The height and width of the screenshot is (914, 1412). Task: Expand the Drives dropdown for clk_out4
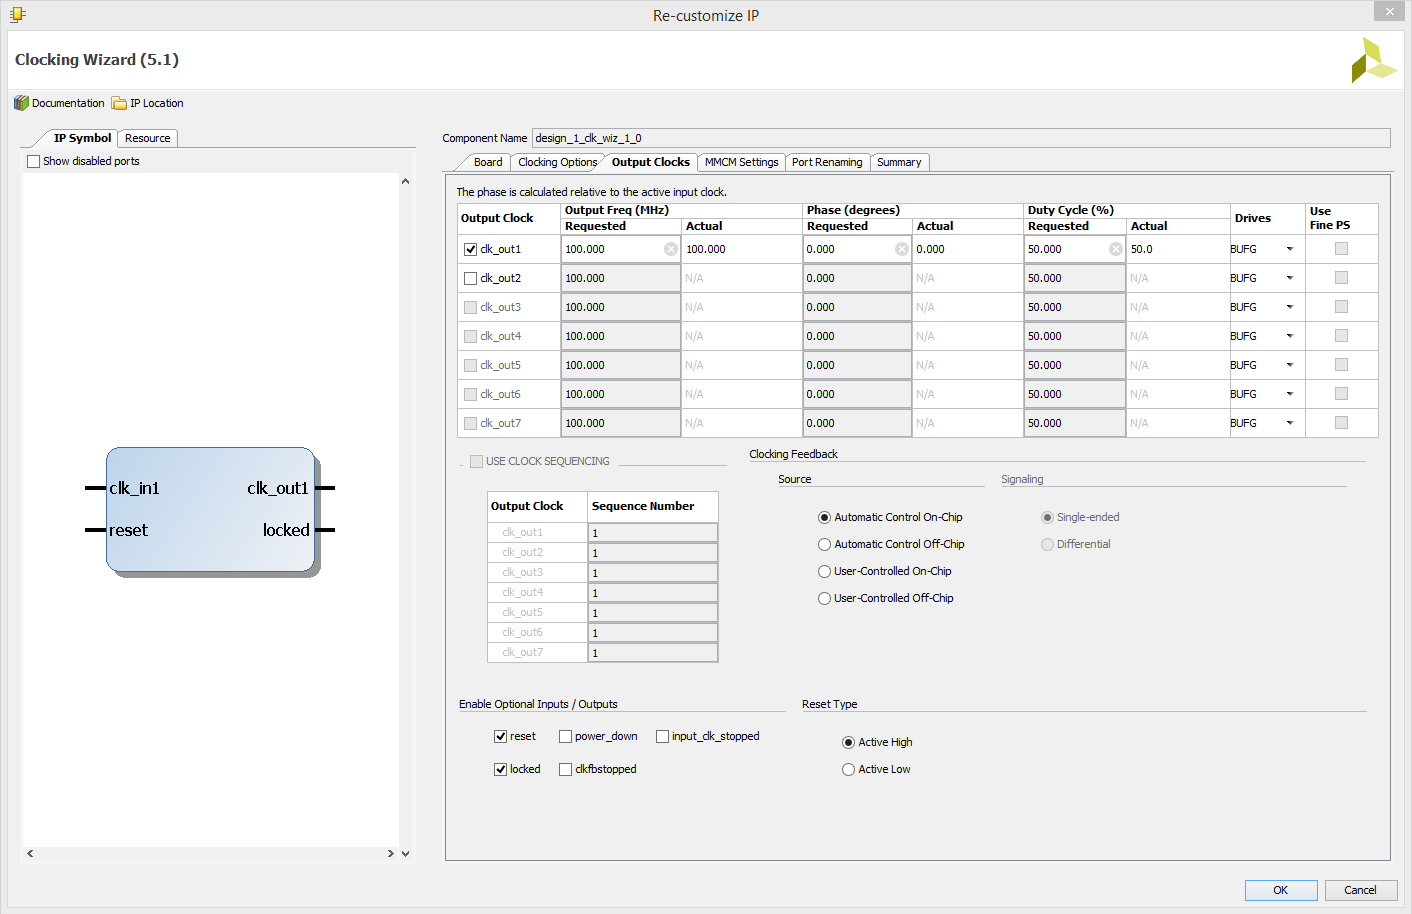(x=1290, y=336)
